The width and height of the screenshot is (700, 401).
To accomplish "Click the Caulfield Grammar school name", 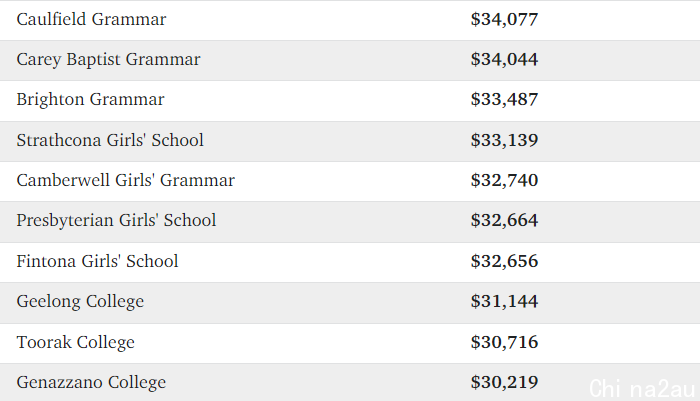I will click(x=91, y=19).
